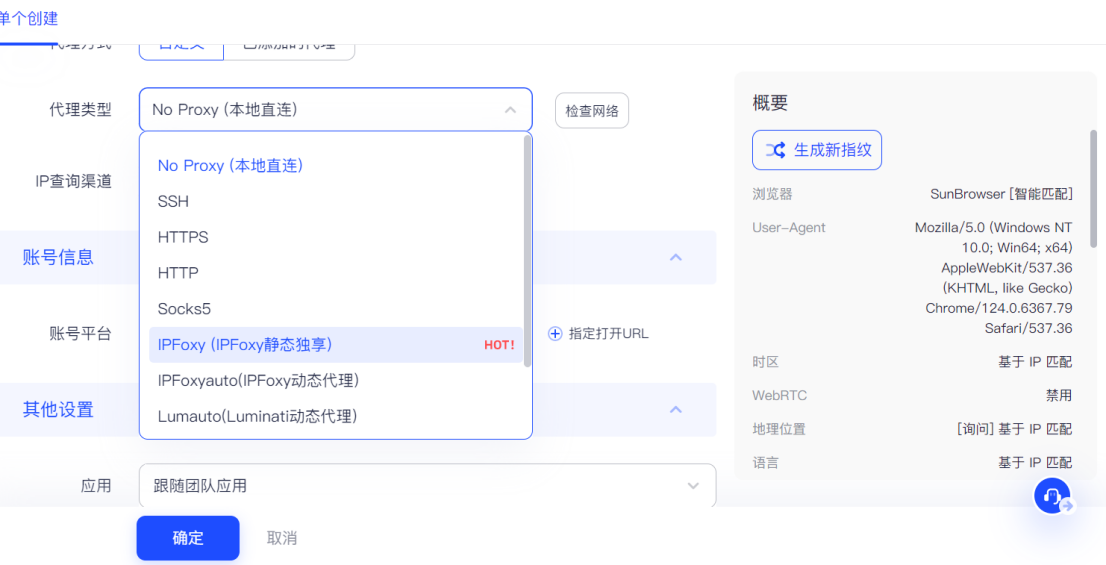Click the 检查网络 button
Screen dimensions: 1106x565
point(592,111)
